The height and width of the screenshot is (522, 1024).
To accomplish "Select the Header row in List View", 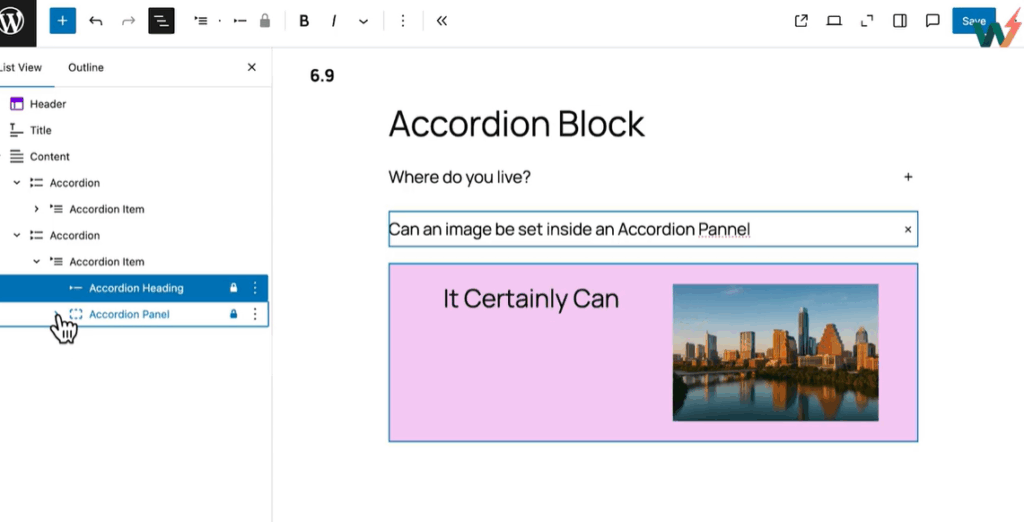I will [134, 104].
